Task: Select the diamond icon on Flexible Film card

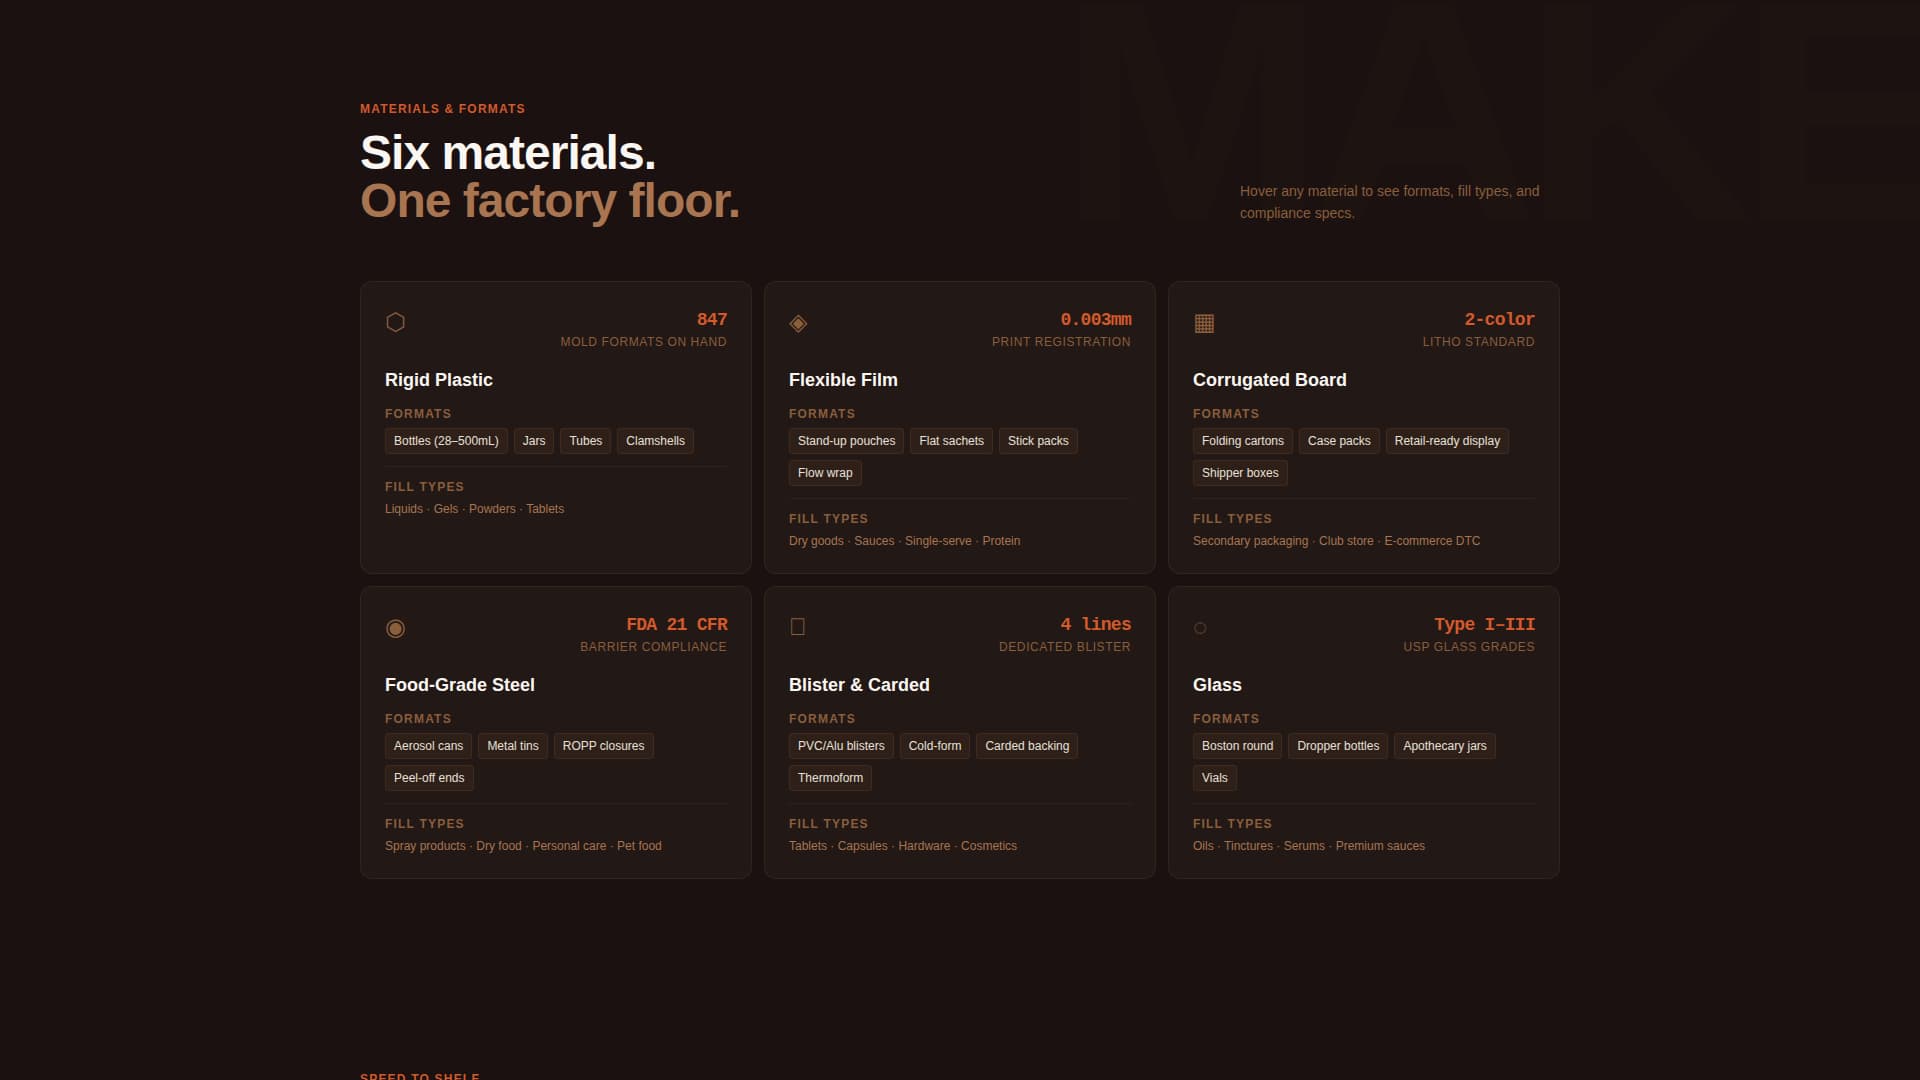Action: [x=798, y=323]
